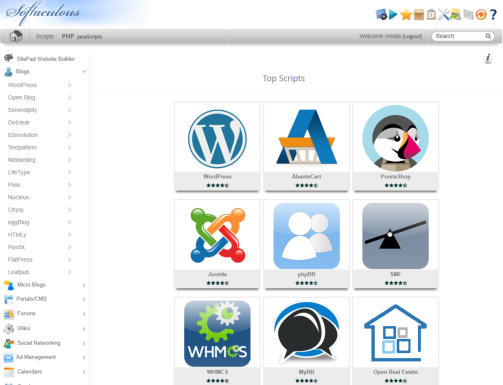This screenshot has height=385, width=503.
Task: Collapse the Blogs category
Action: coord(45,71)
